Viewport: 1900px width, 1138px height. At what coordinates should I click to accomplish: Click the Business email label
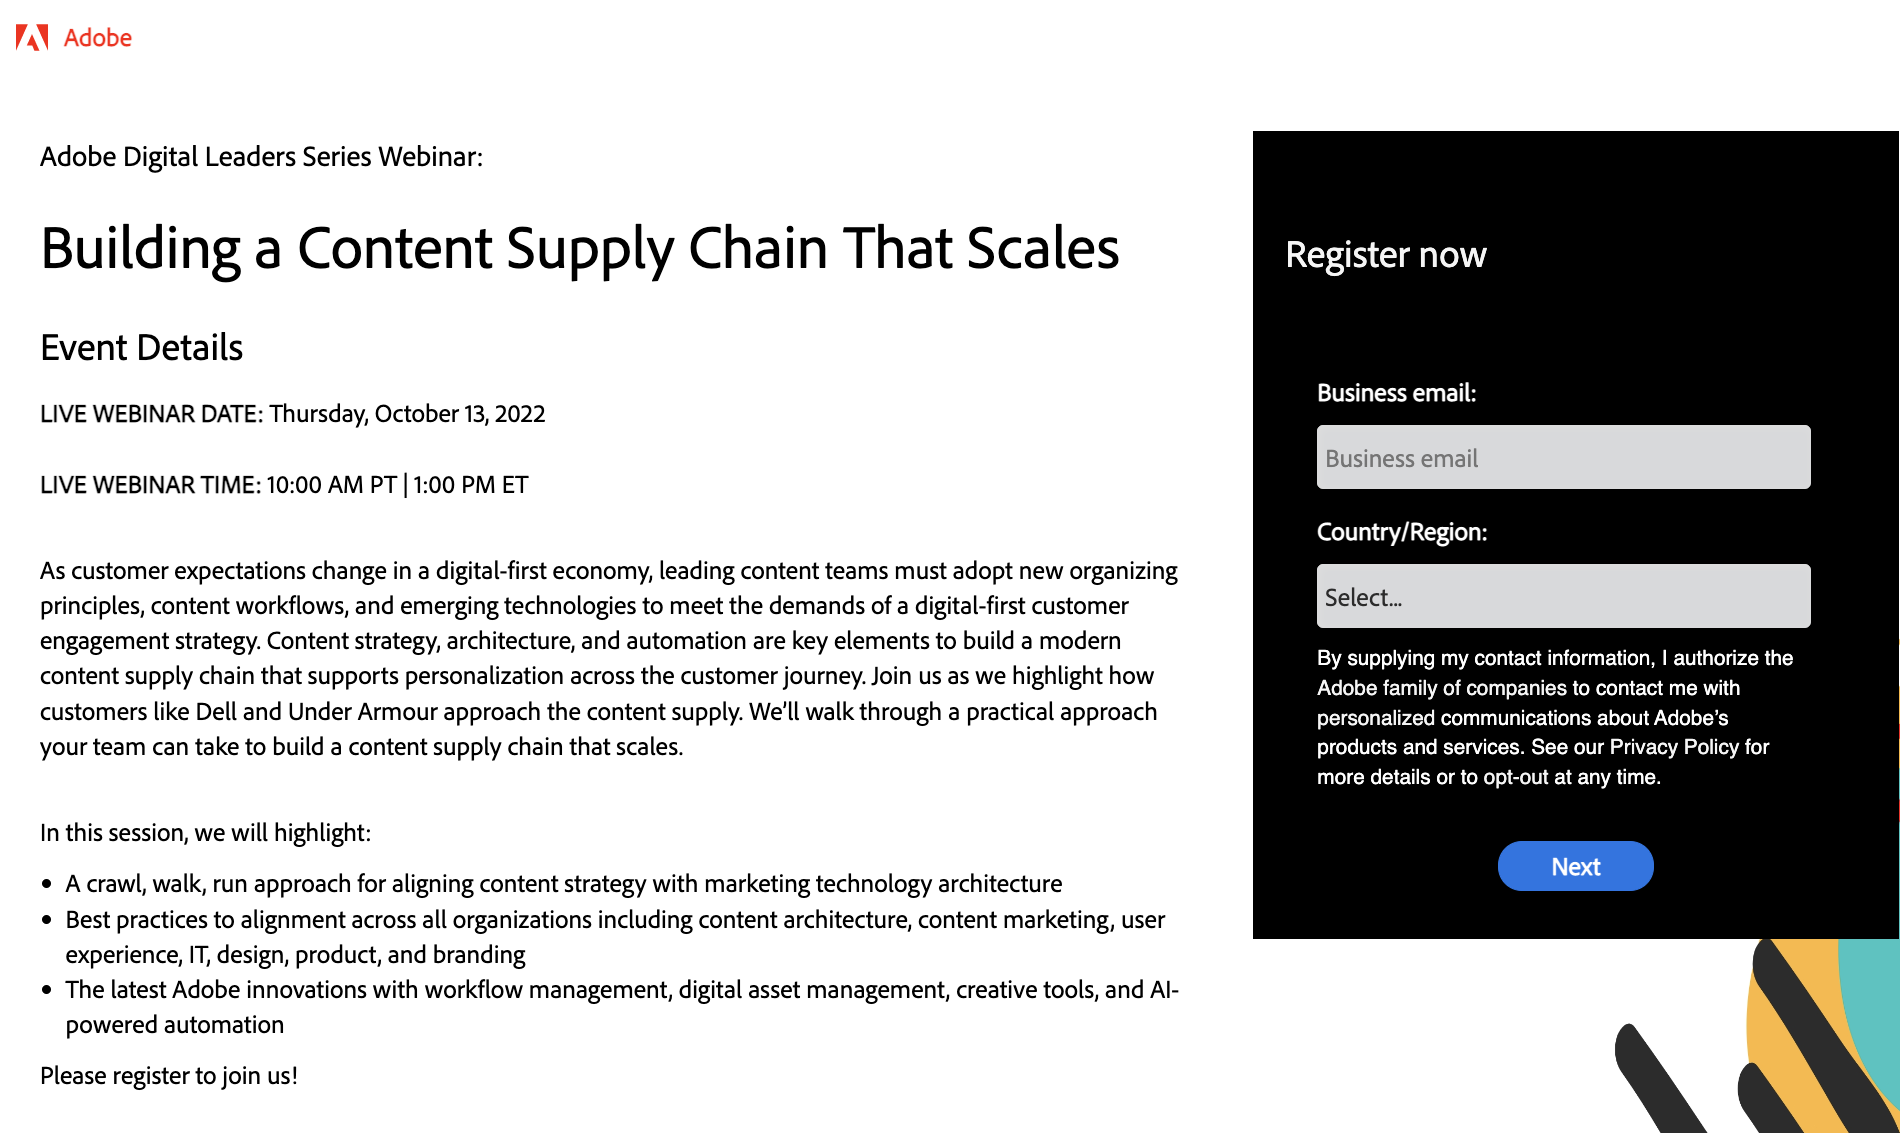[1396, 393]
